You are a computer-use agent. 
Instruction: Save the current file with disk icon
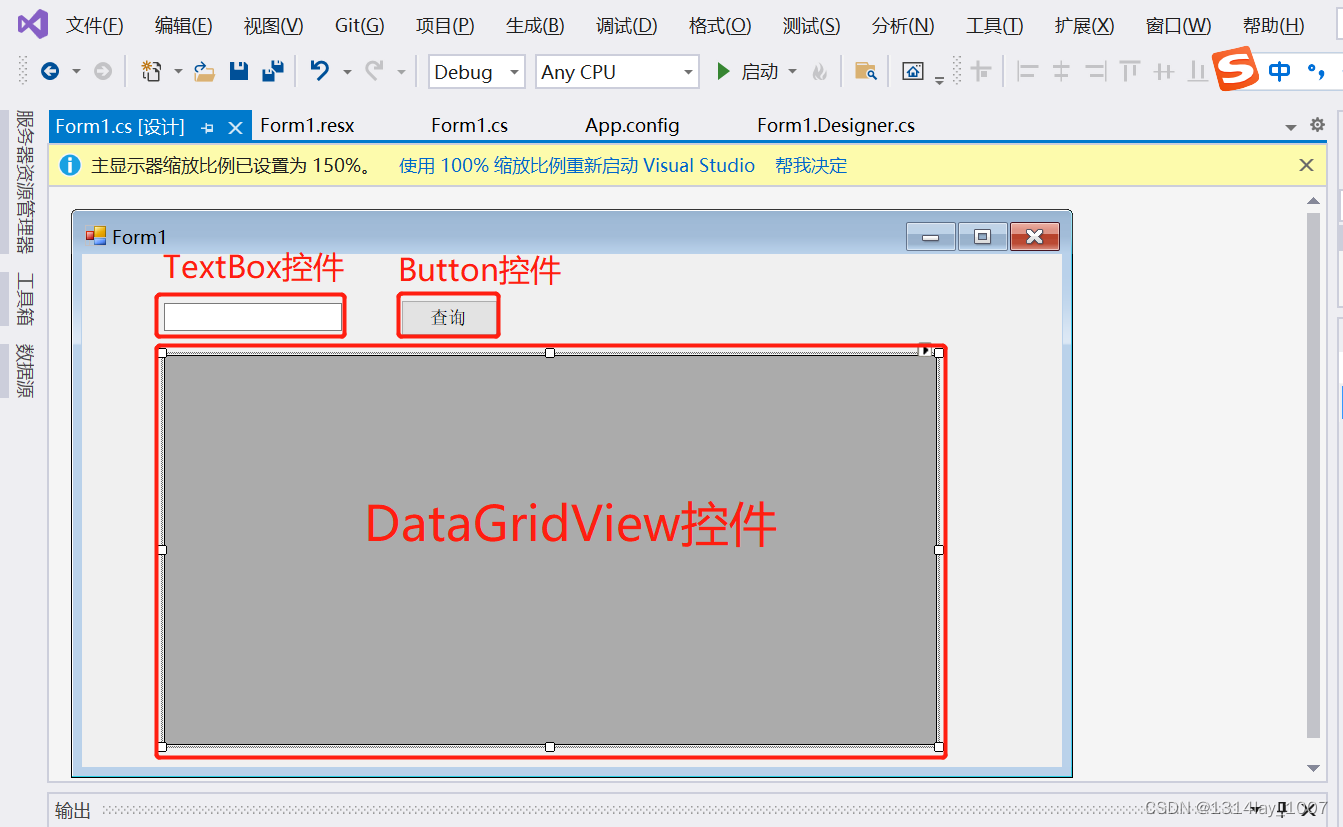tap(239, 71)
